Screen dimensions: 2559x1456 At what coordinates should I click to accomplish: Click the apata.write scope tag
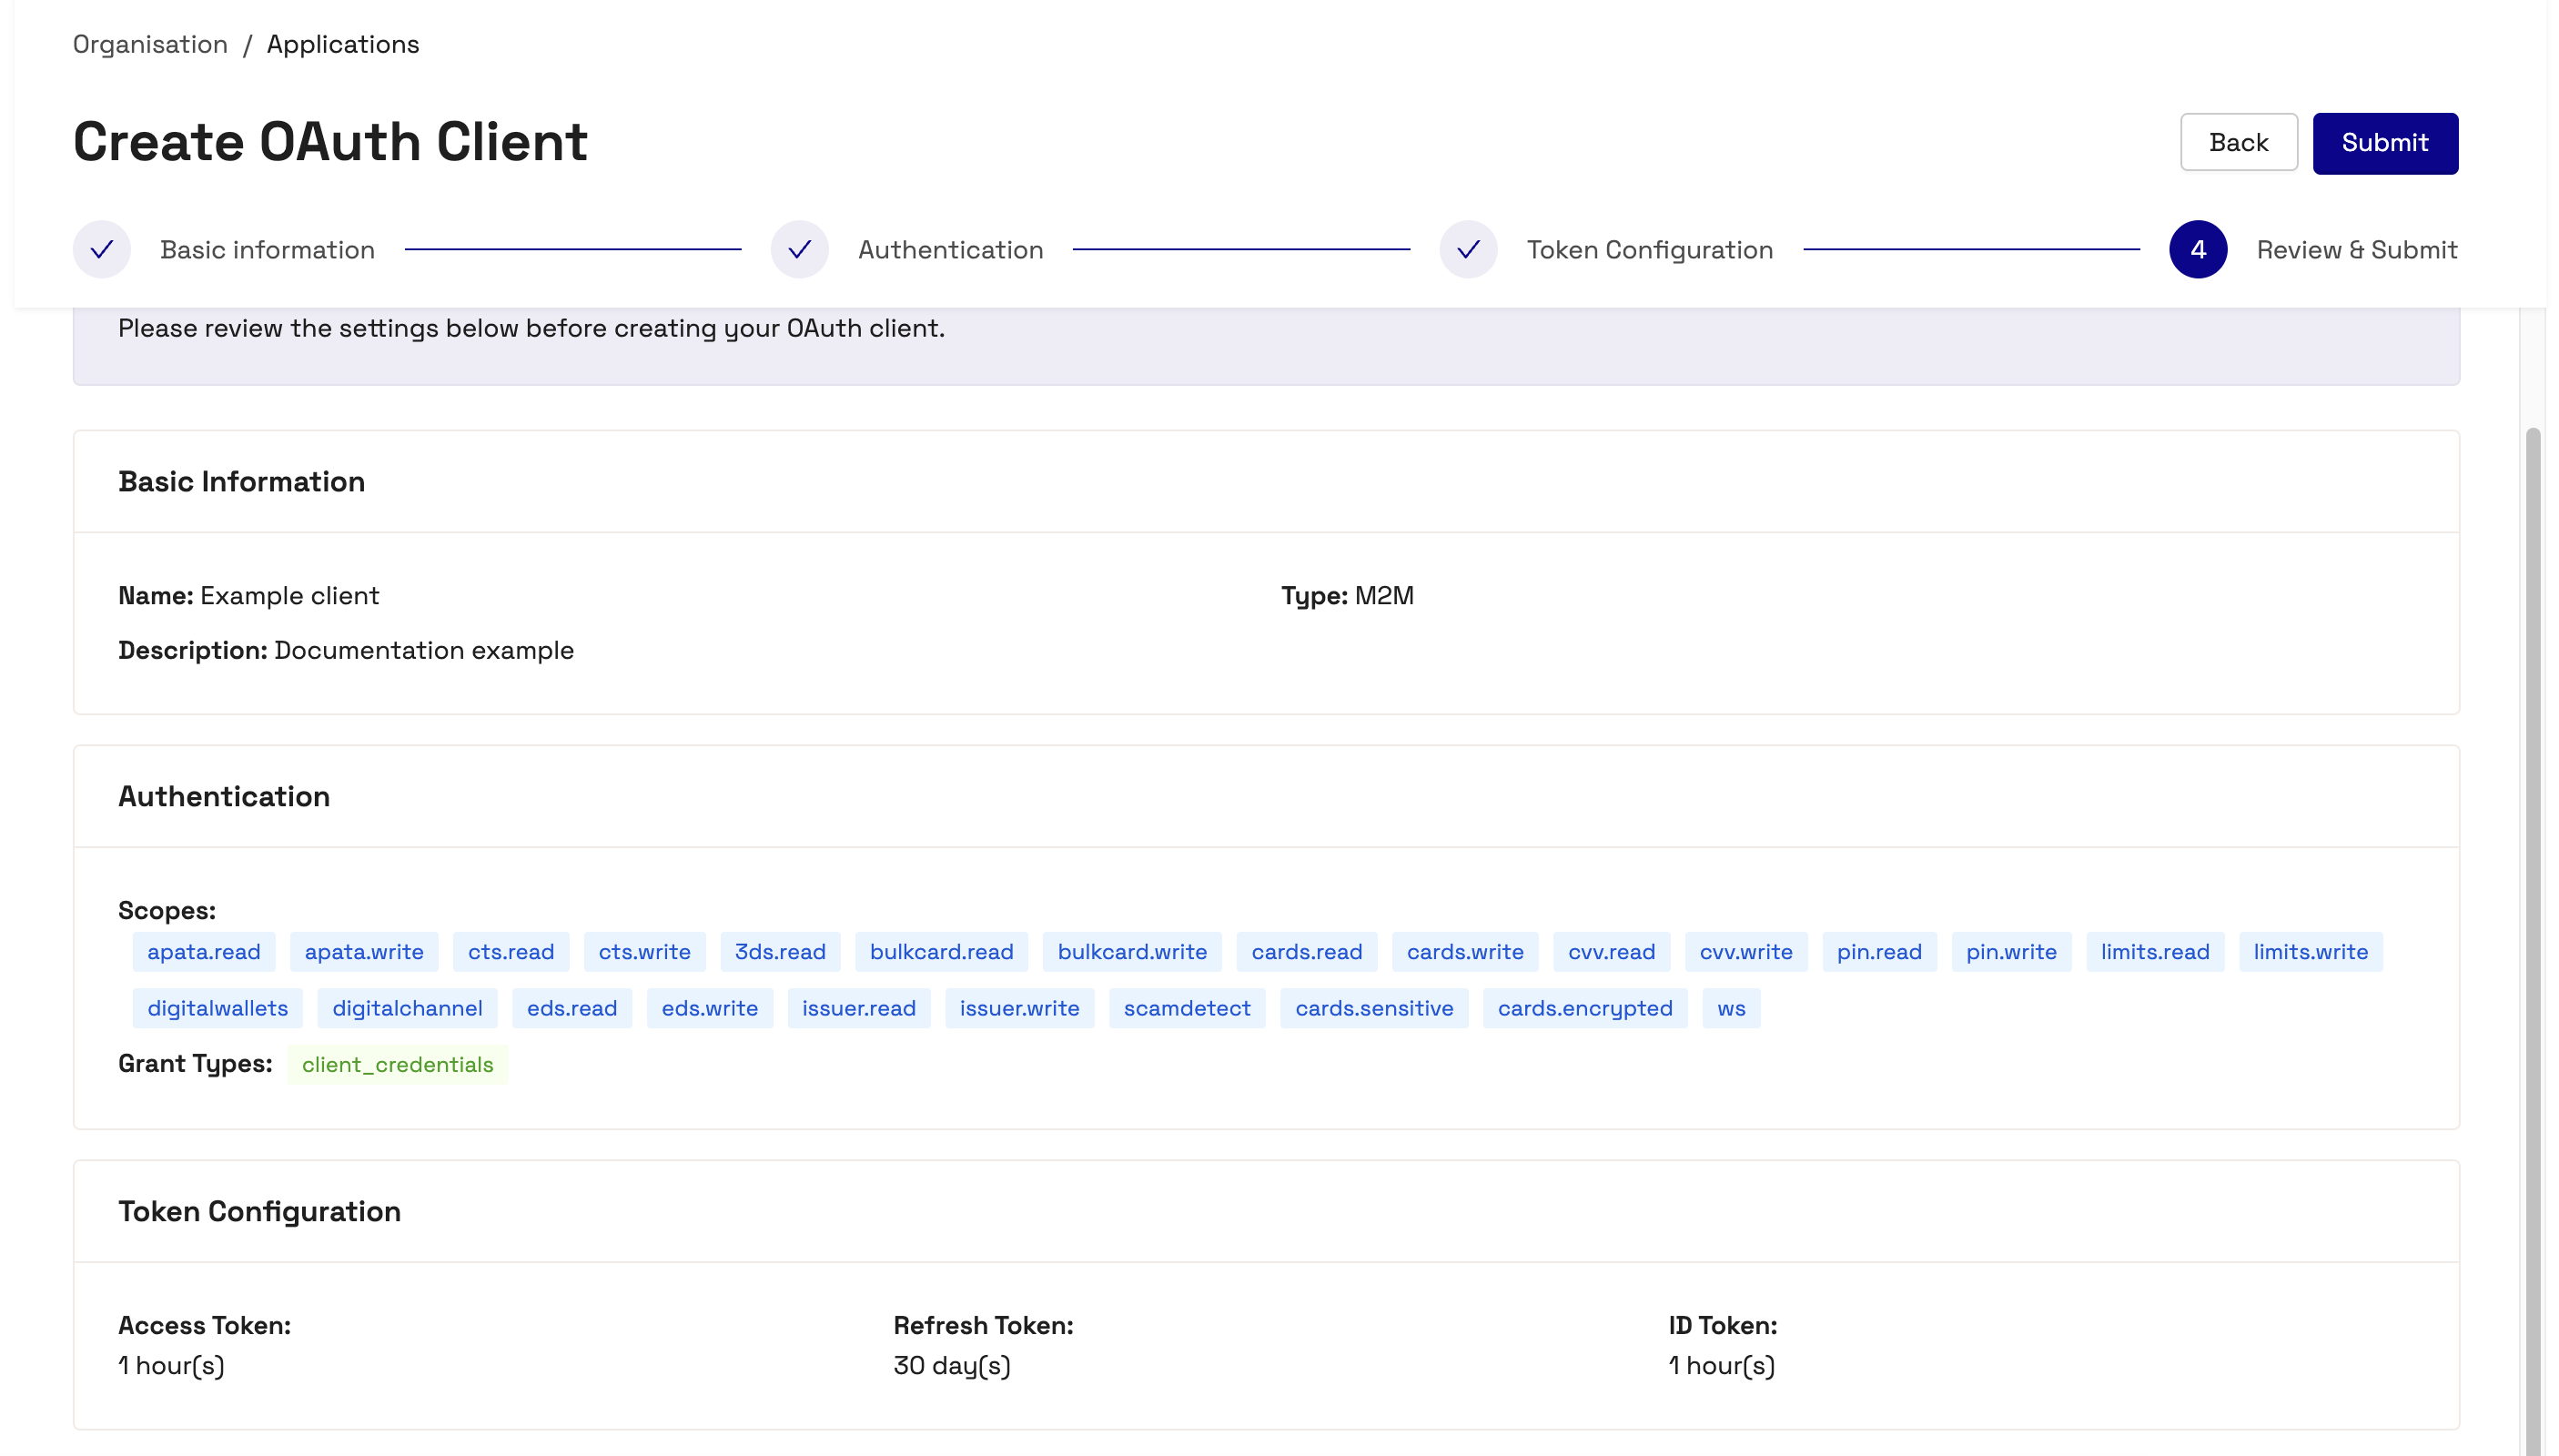coord(364,951)
